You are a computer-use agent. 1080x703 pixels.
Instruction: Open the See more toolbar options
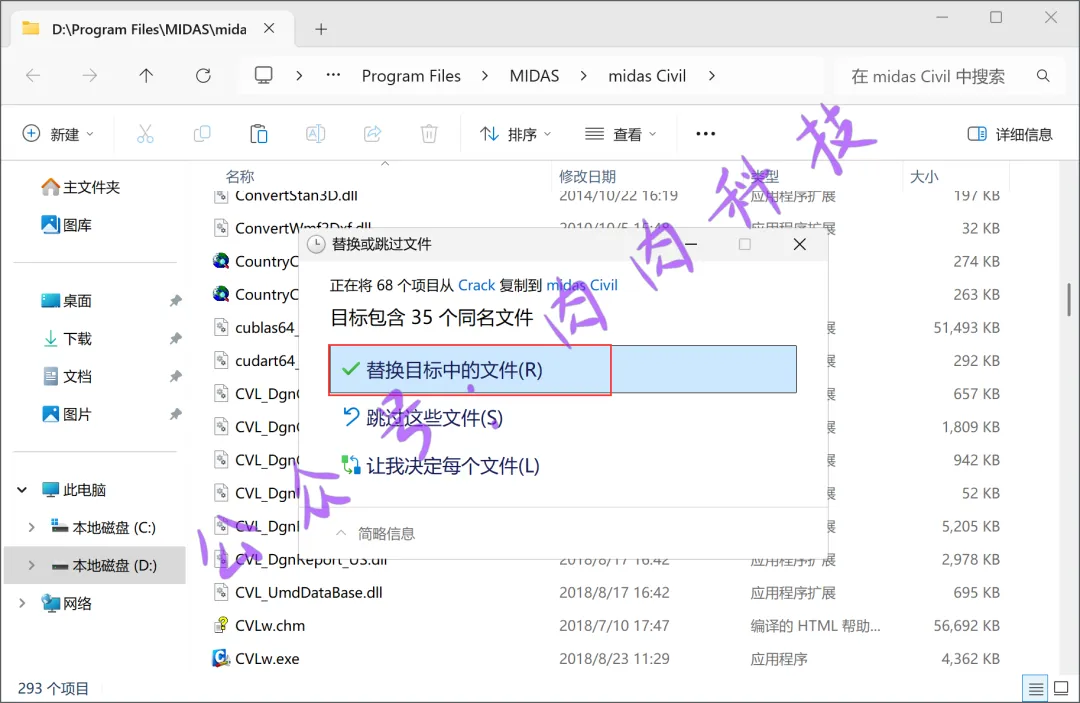pyautogui.click(x=706, y=134)
